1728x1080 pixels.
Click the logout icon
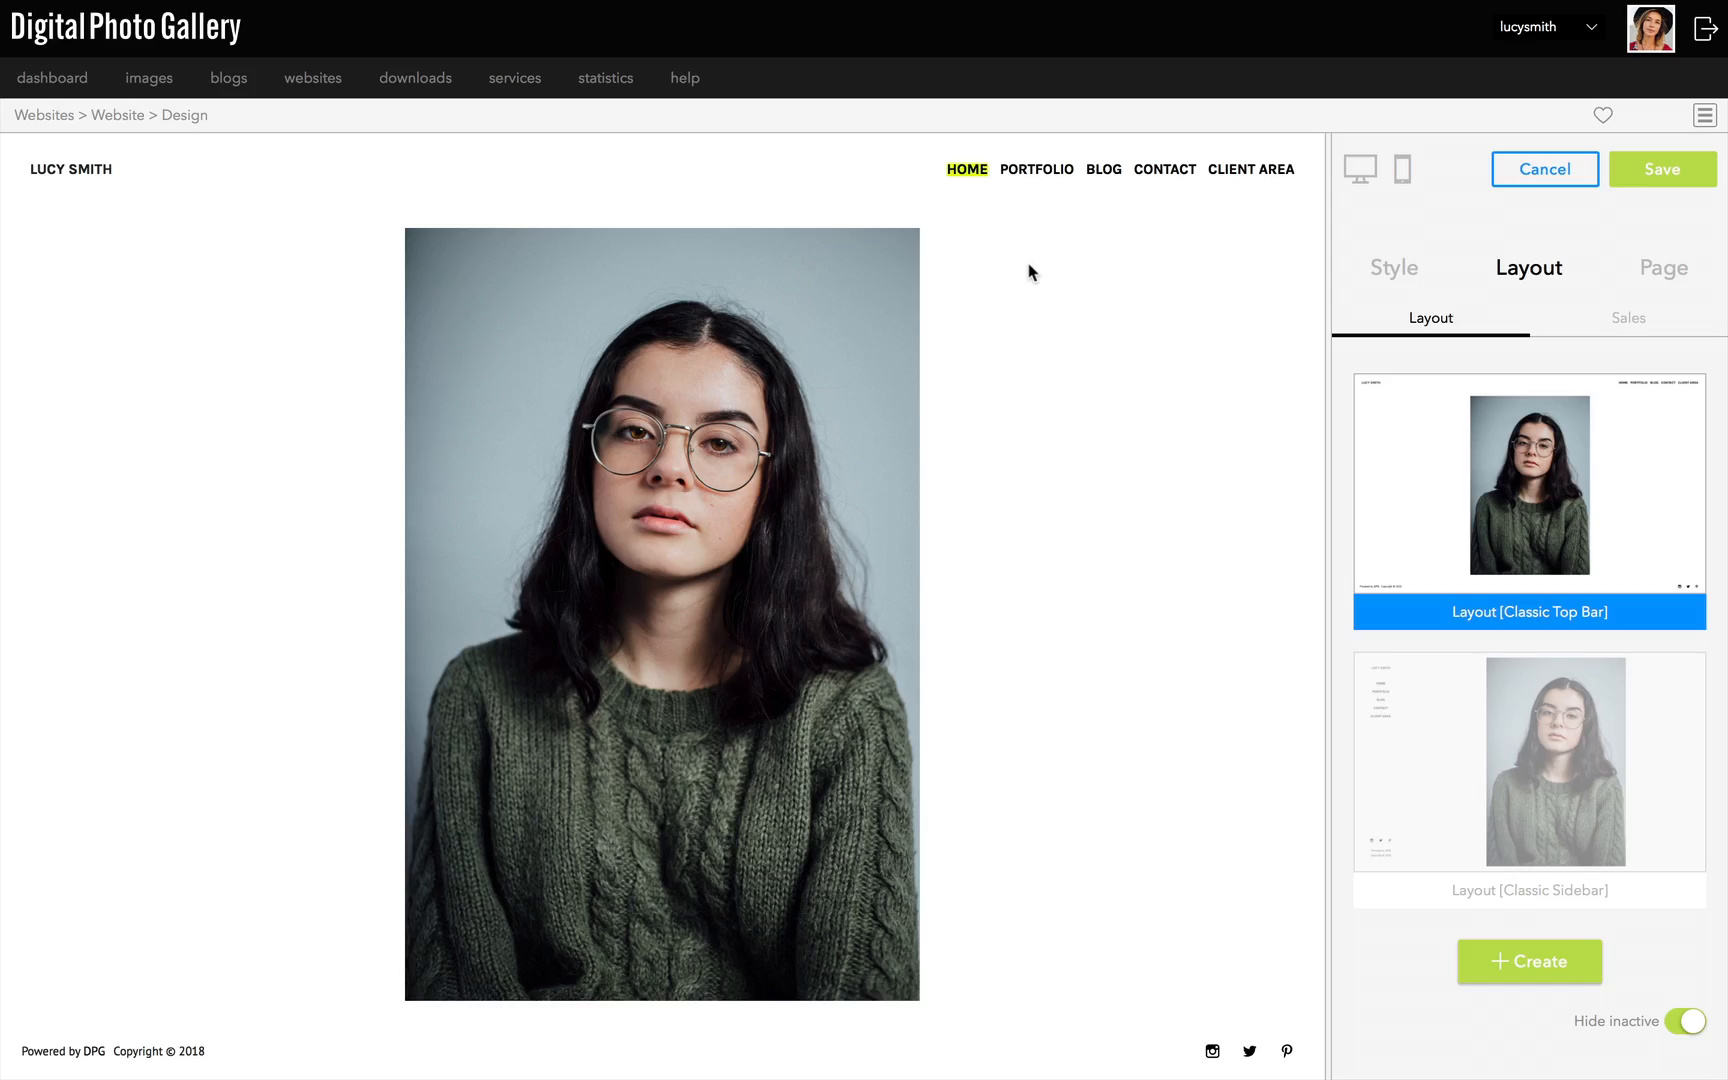1706,28
